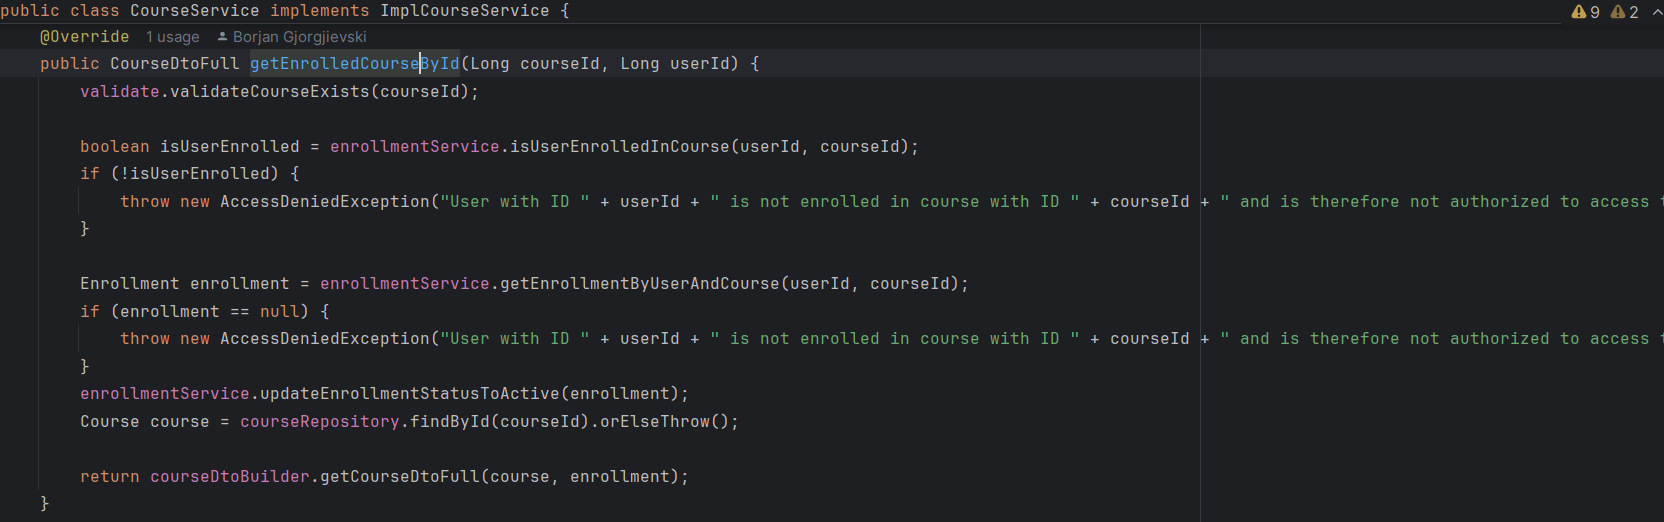Click the CourseDtoFull return type

click(174, 64)
